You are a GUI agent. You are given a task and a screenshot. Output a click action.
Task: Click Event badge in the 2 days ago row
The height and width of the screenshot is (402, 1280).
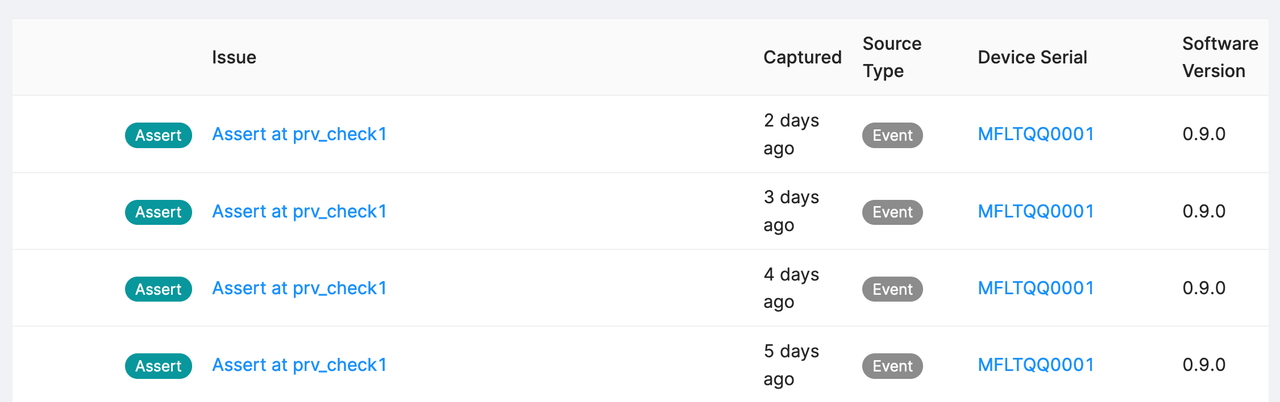pyautogui.click(x=892, y=135)
